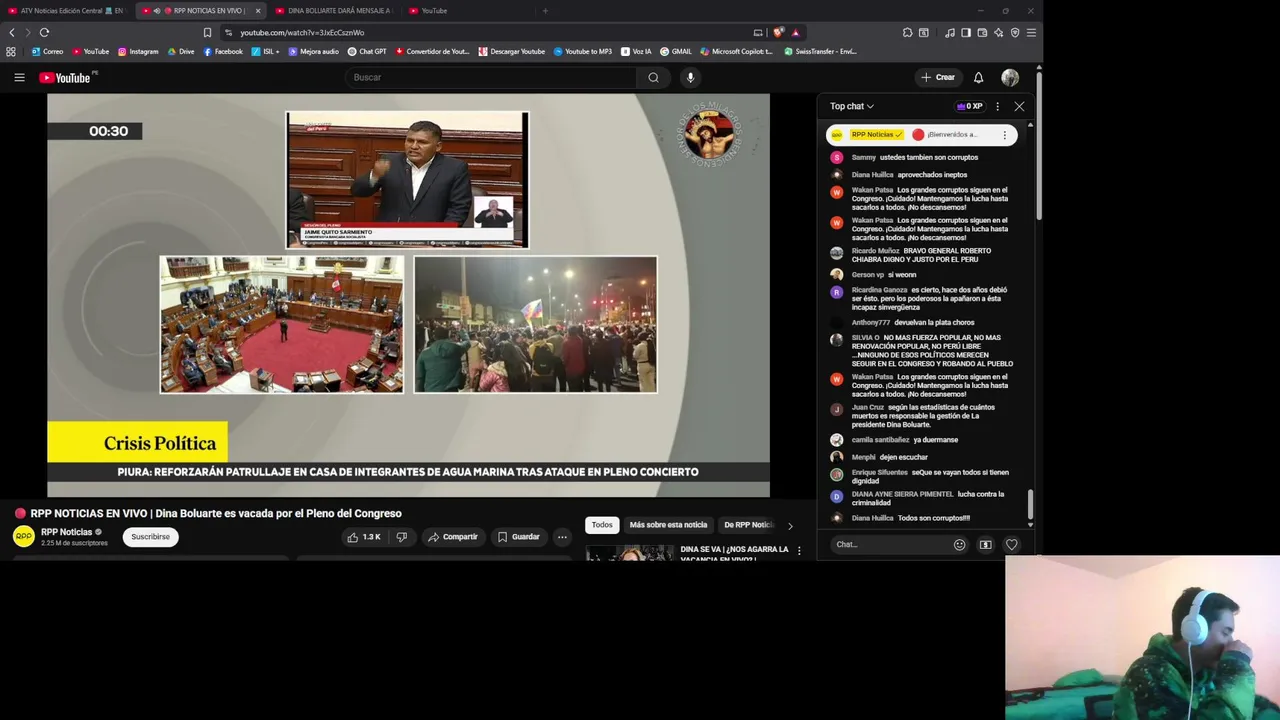Click the page vertical scrollbar

pyautogui.click(x=1039, y=145)
